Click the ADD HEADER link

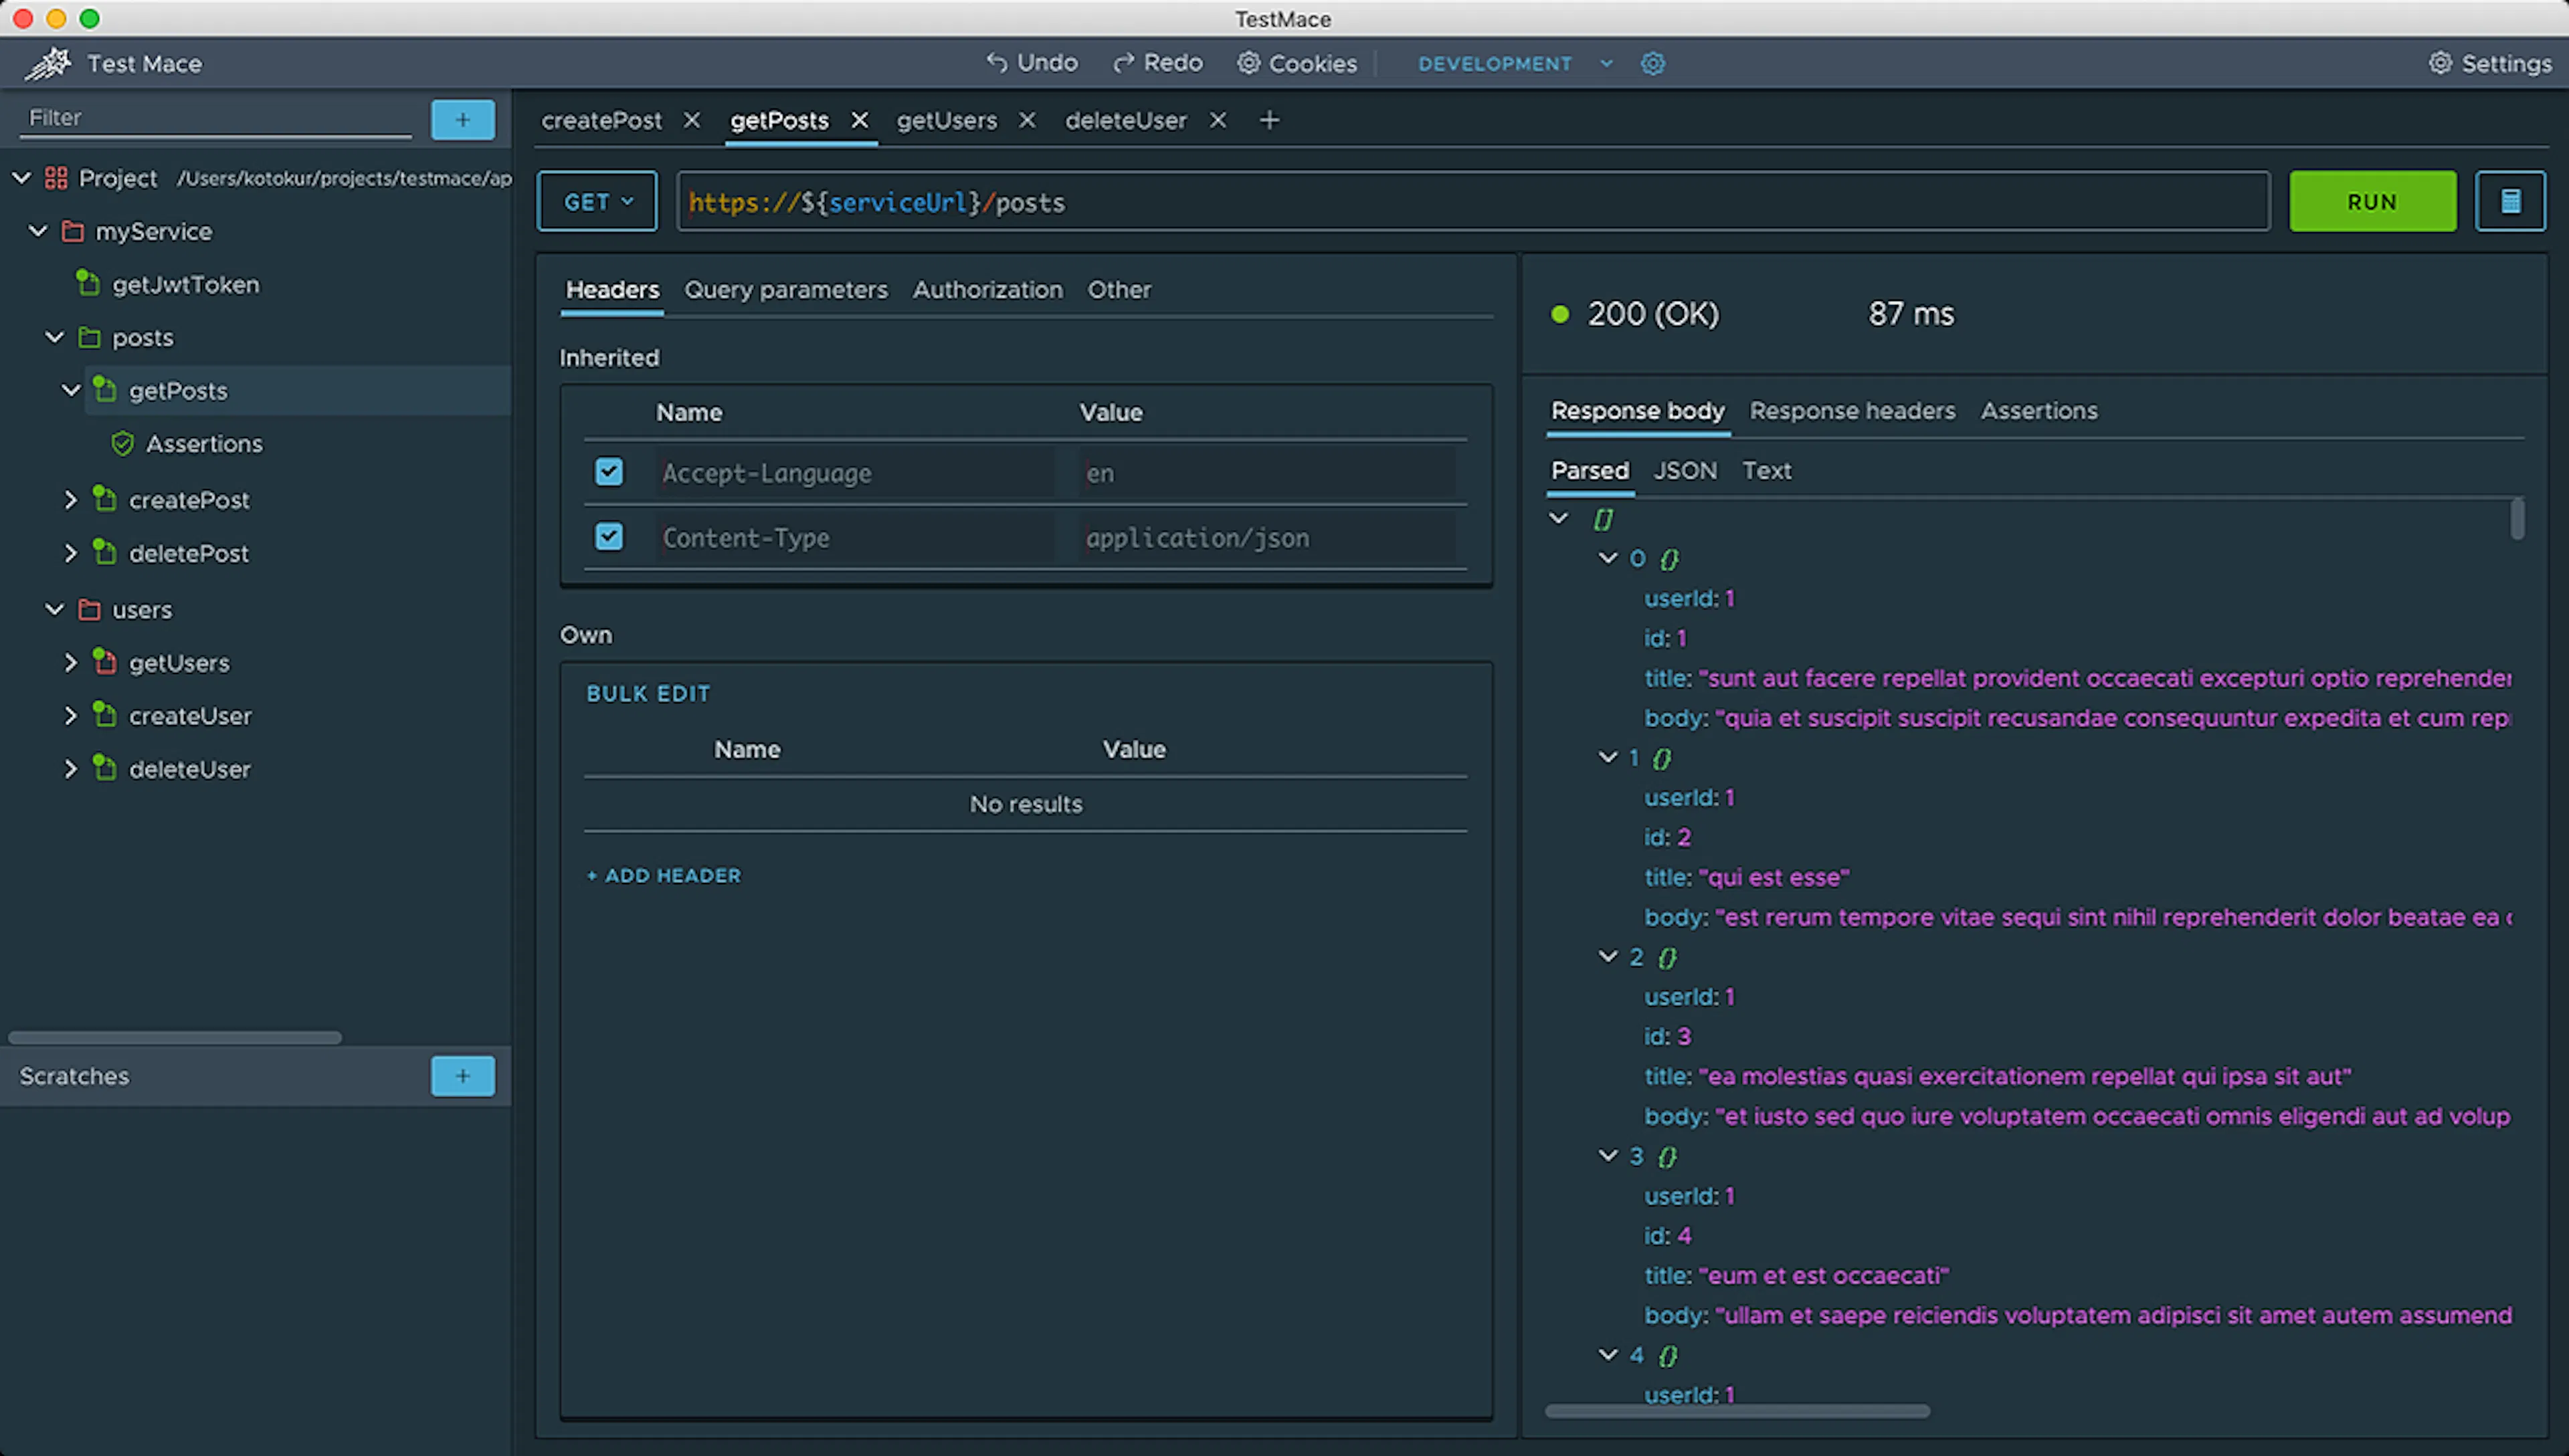point(664,875)
